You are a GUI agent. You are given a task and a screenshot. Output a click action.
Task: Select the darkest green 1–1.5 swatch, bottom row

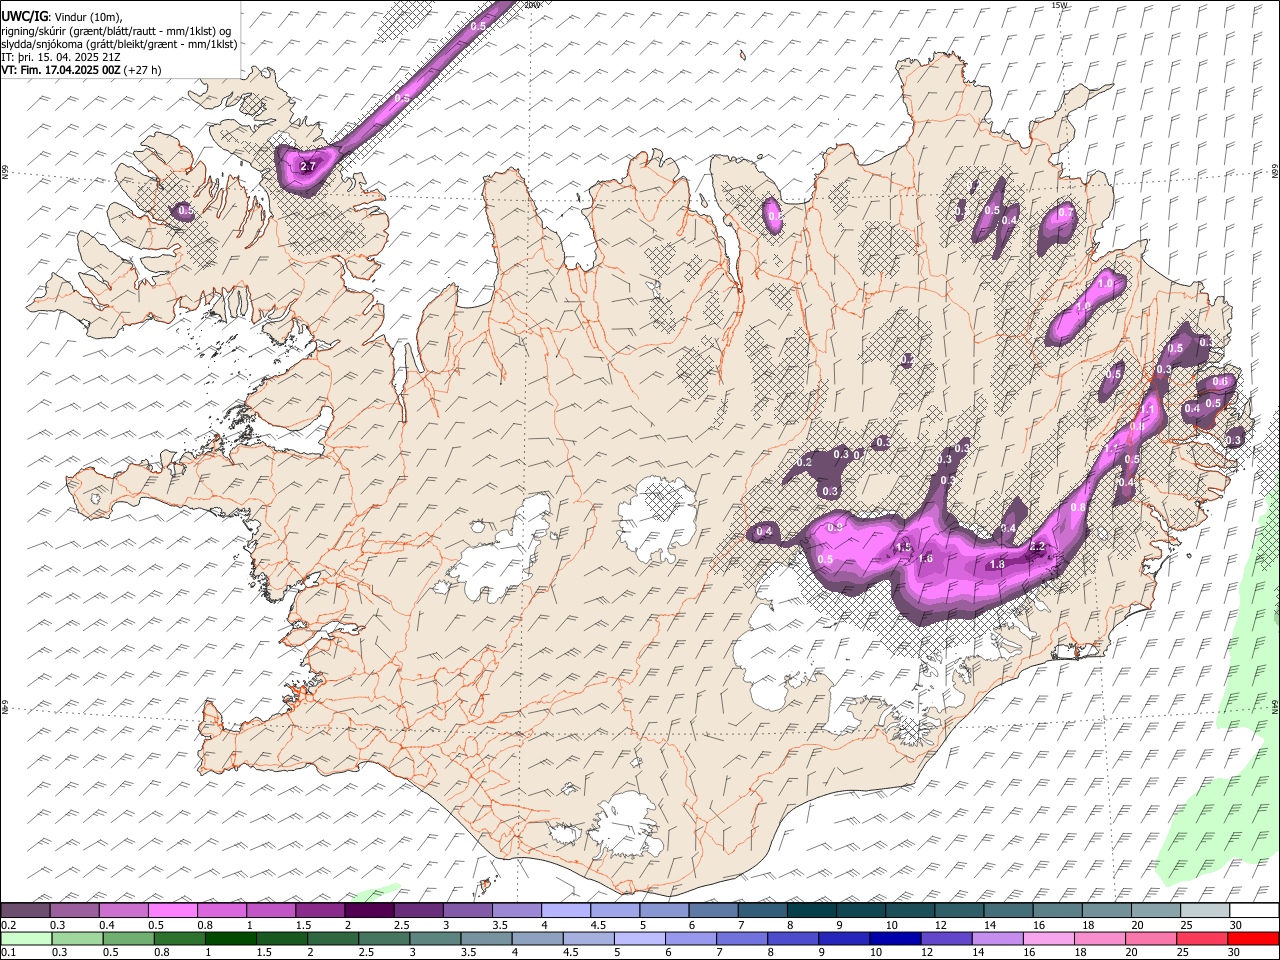pyautogui.click(x=231, y=939)
